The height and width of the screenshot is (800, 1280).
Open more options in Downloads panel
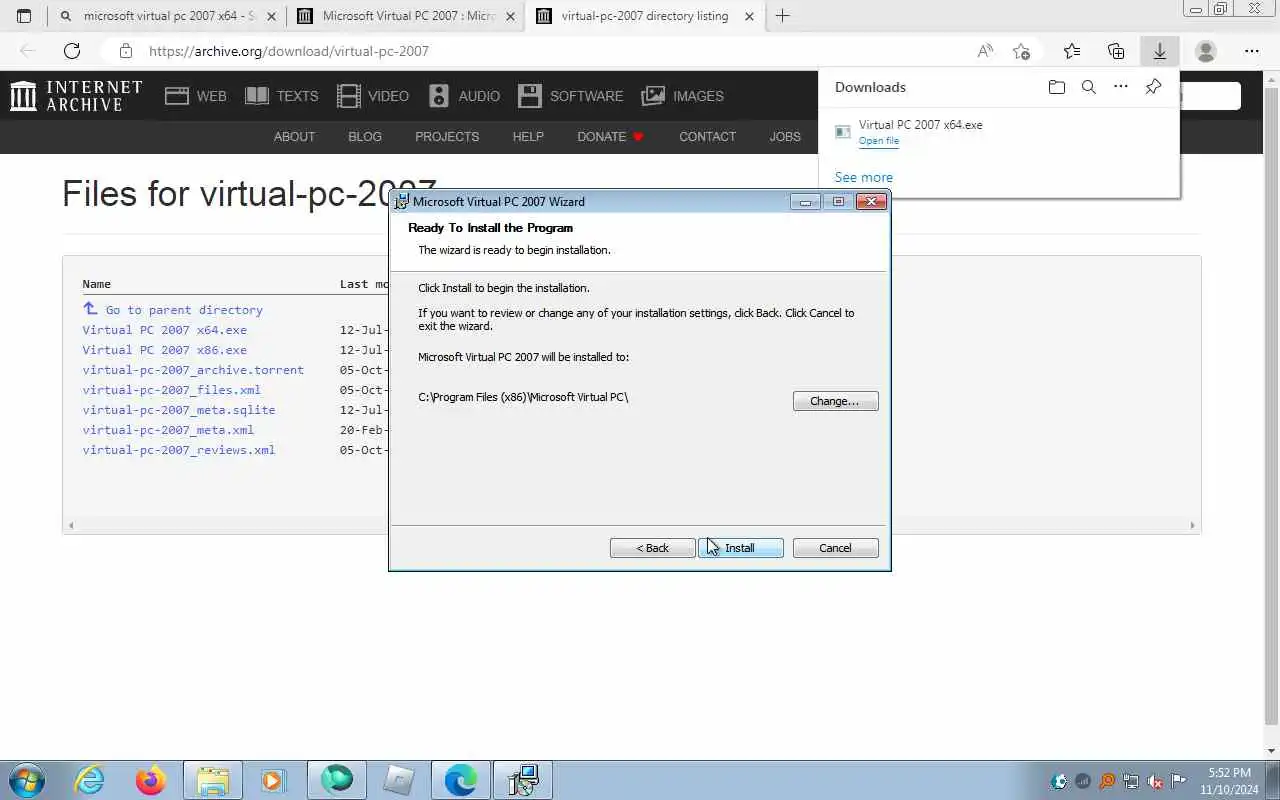1121,87
